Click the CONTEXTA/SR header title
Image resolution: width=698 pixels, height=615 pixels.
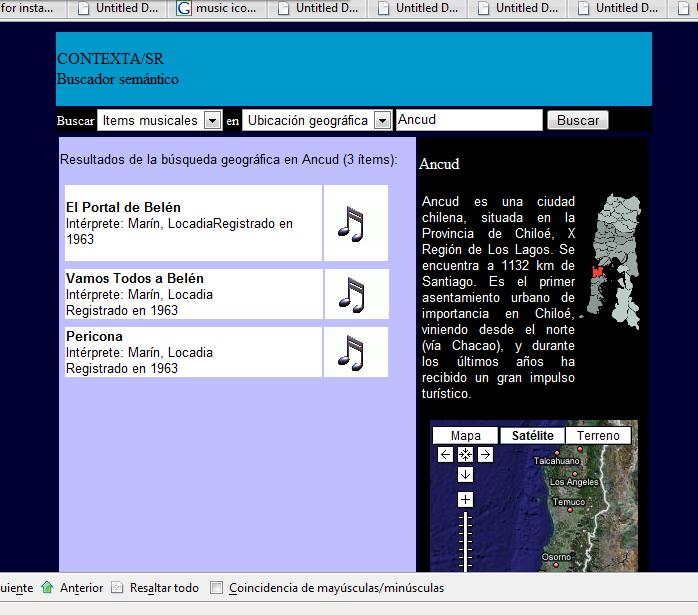pos(110,58)
